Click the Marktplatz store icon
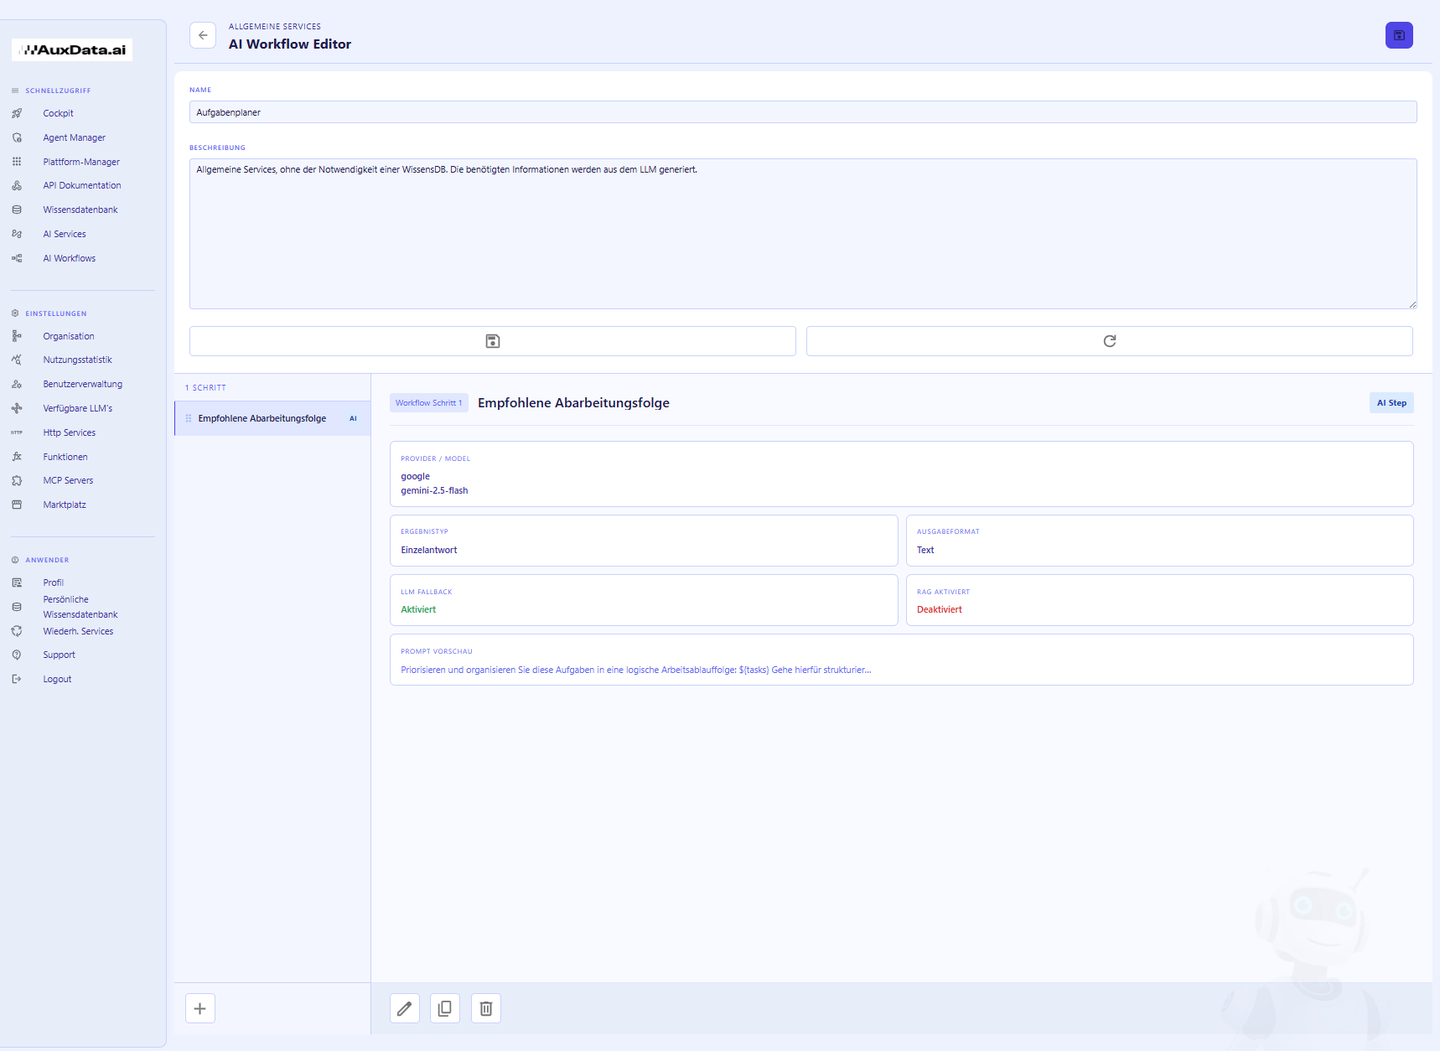 pyautogui.click(x=17, y=504)
